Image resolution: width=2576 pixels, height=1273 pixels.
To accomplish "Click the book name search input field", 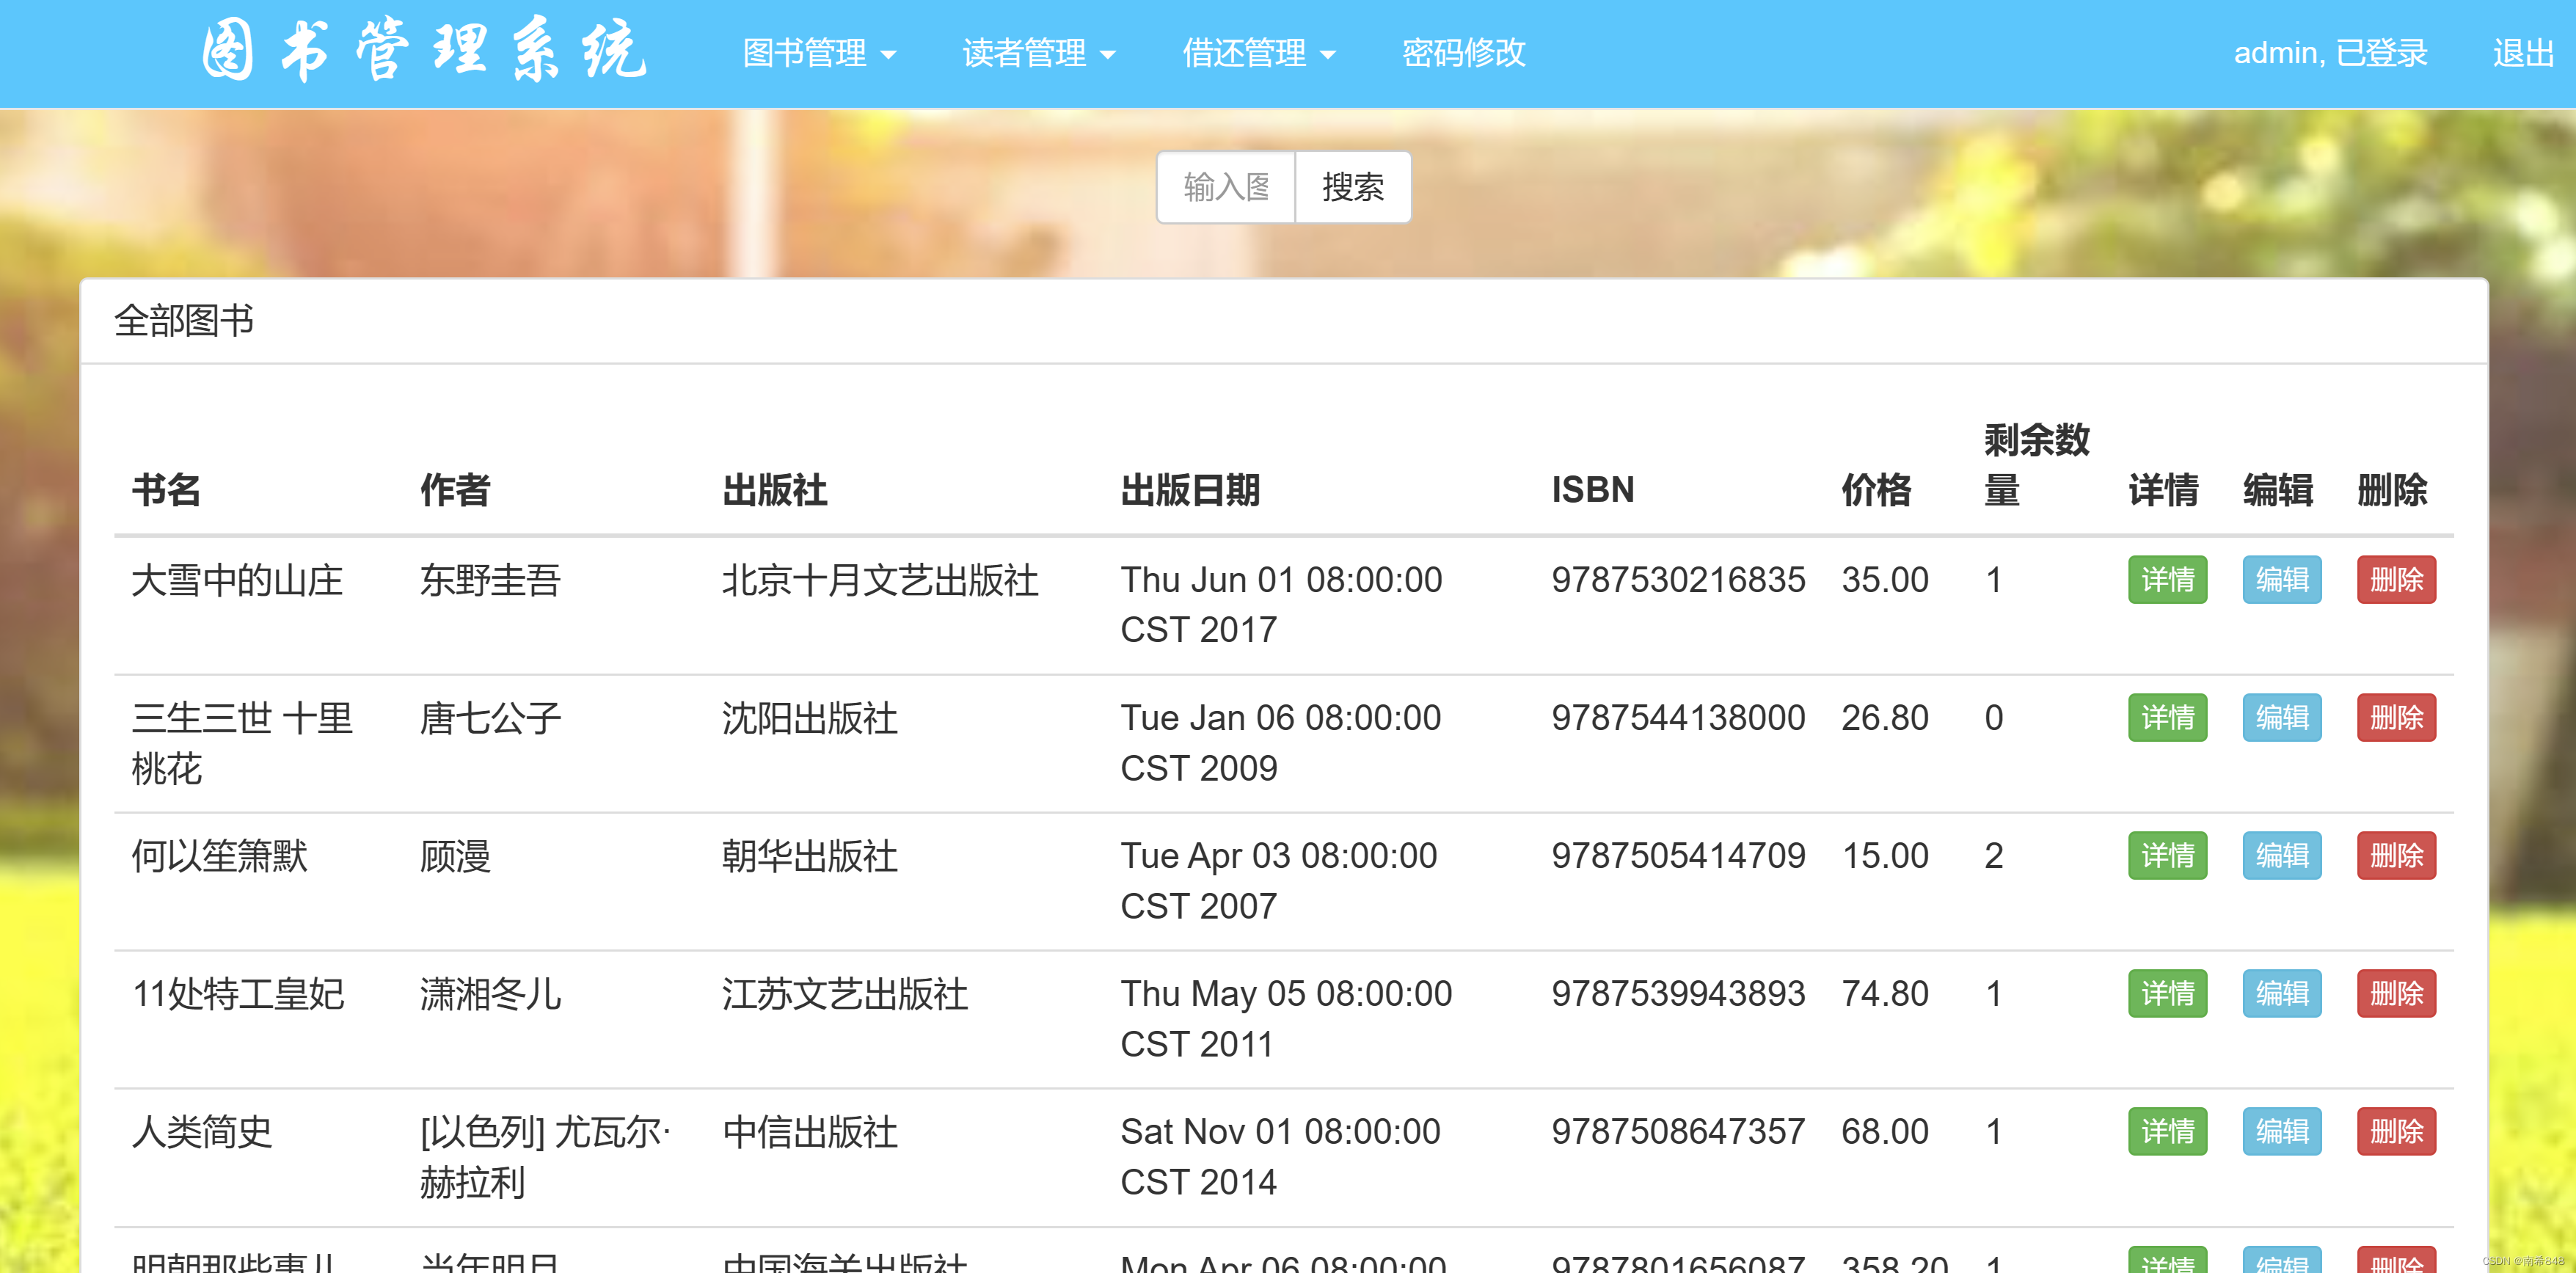I will pos(1226,187).
